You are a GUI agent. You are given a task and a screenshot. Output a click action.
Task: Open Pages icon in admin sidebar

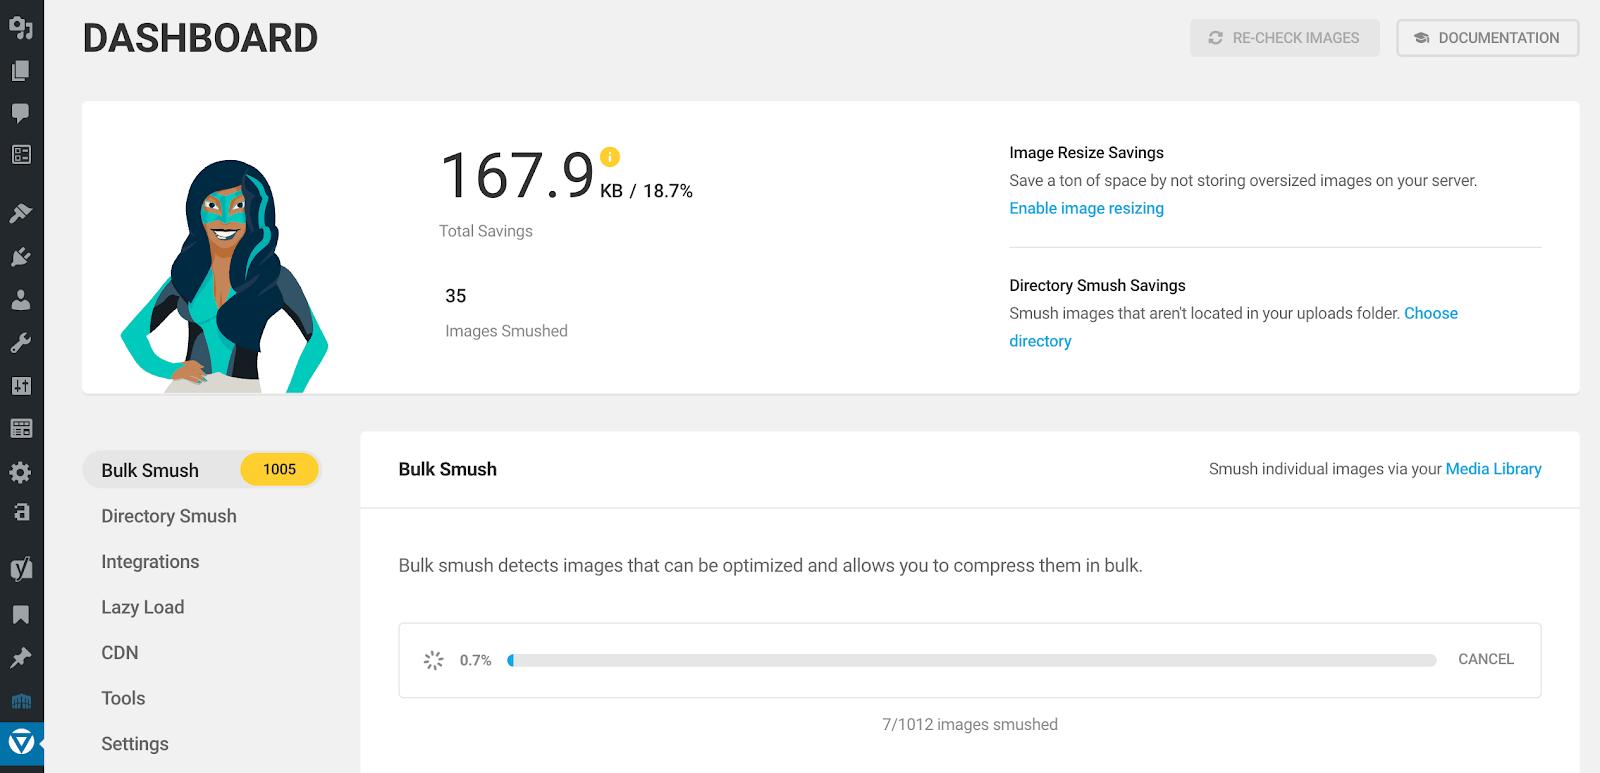(x=20, y=71)
